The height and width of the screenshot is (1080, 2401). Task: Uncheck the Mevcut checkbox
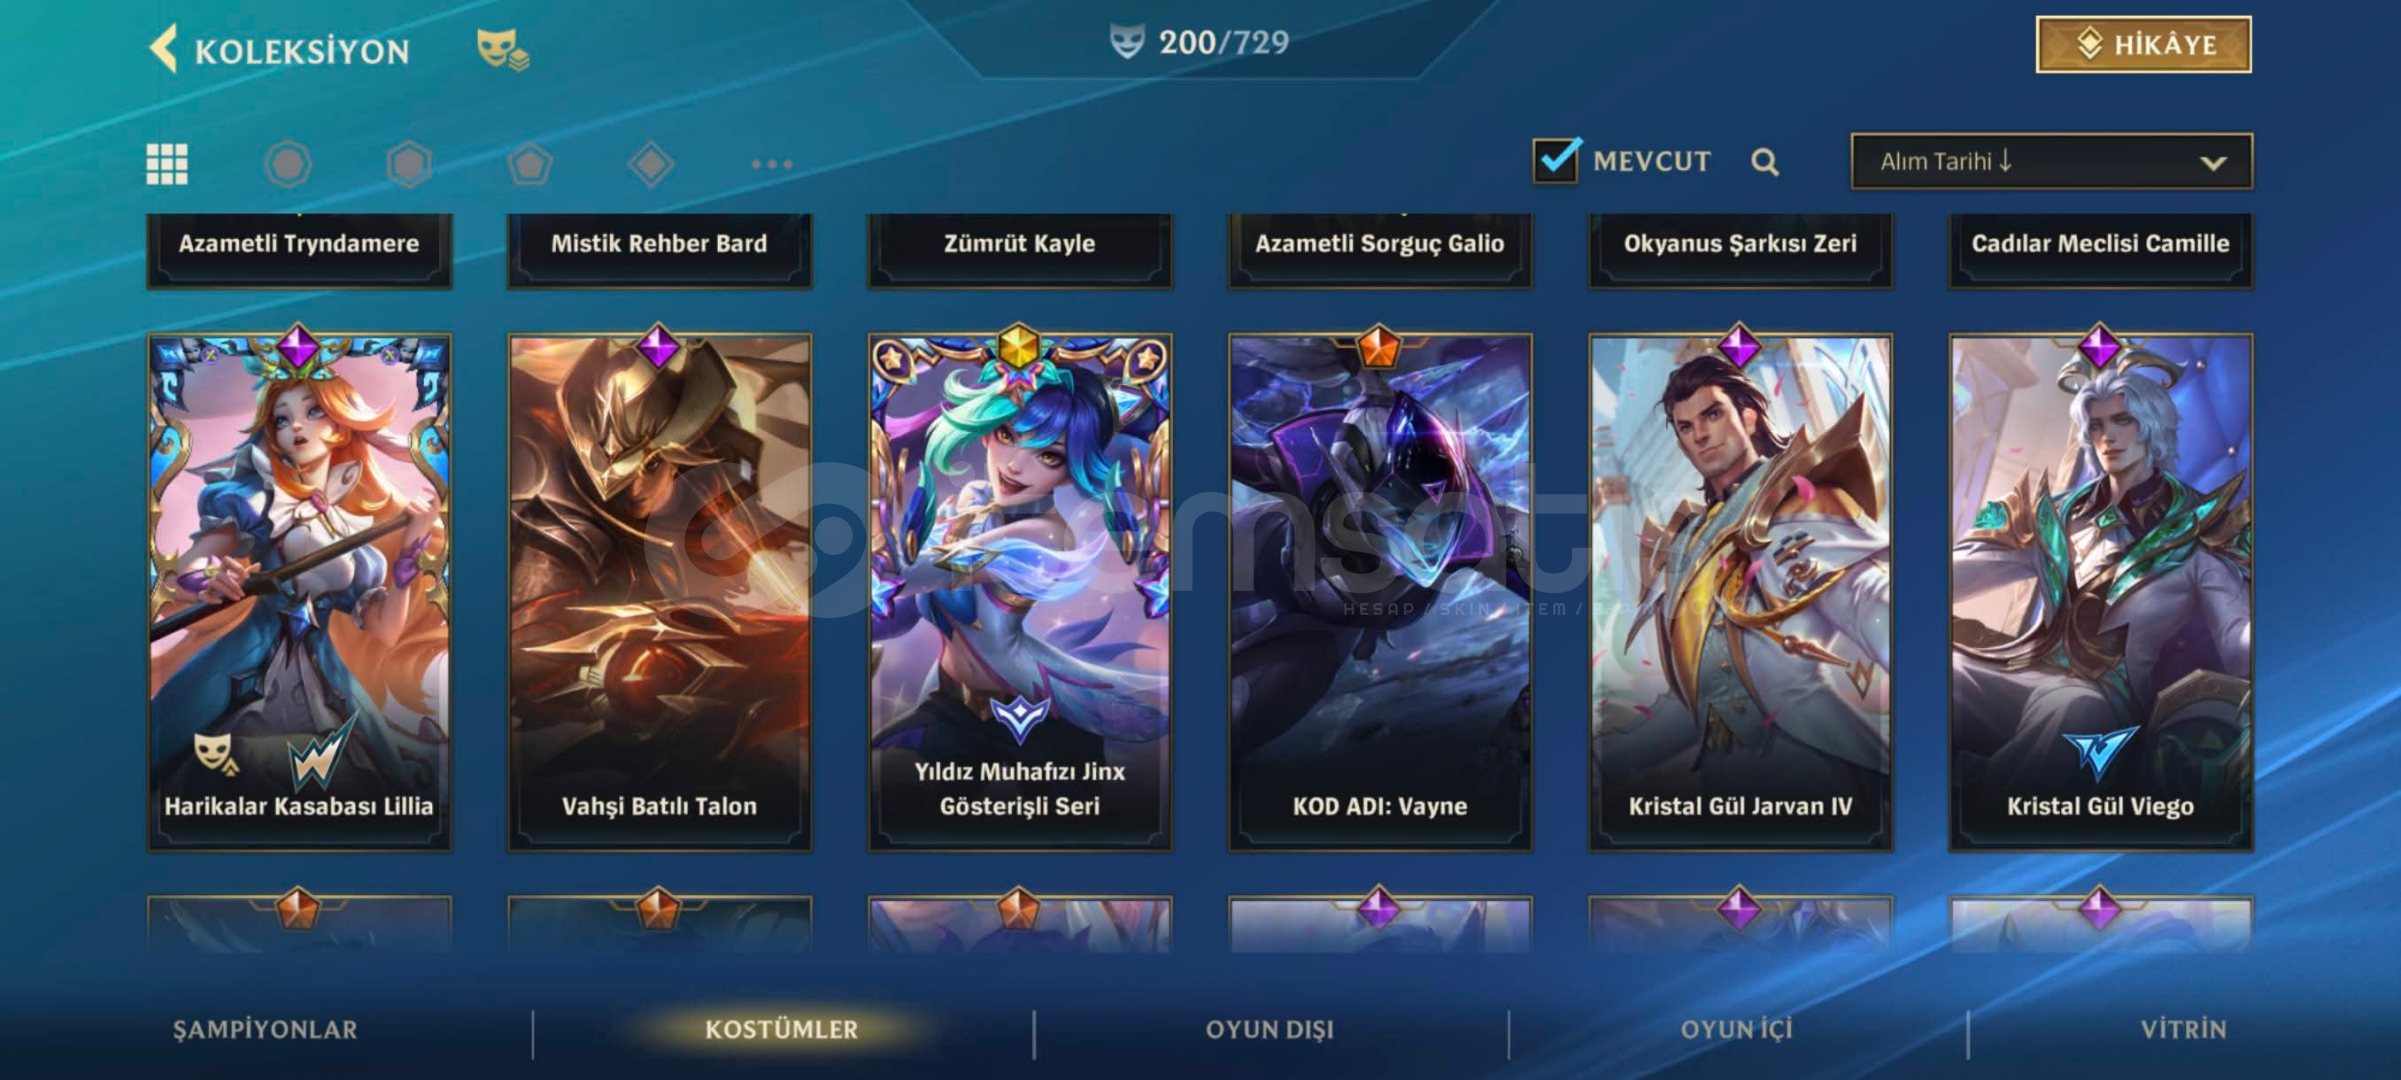[1556, 161]
